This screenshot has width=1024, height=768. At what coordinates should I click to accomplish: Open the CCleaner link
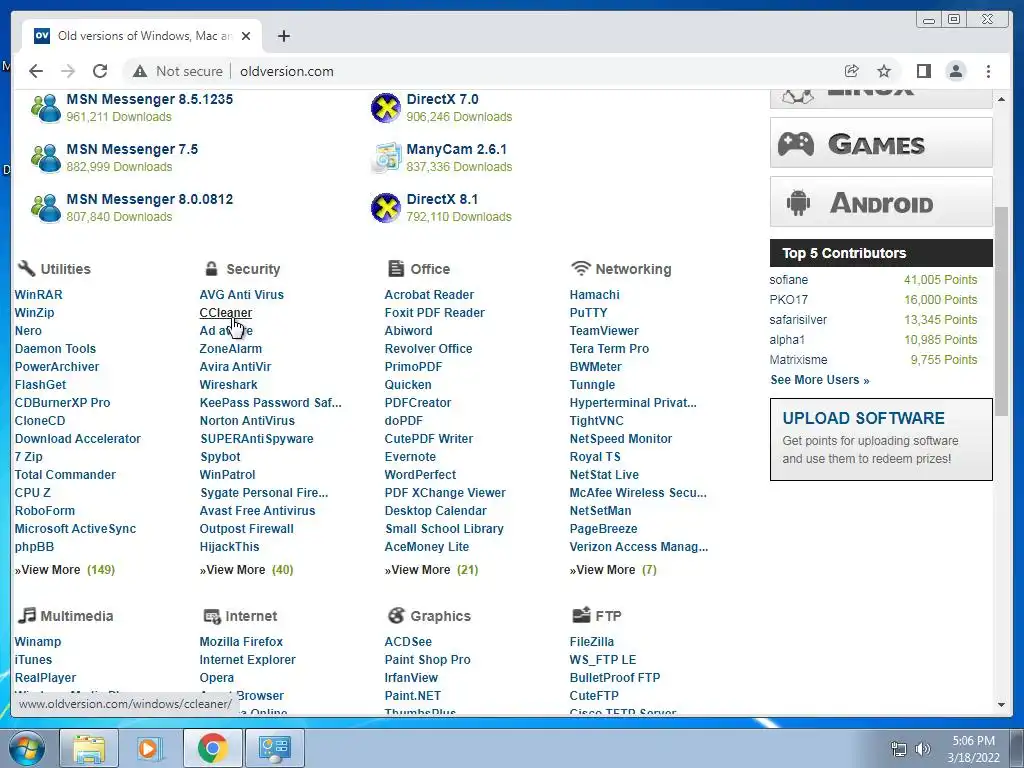point(225,313)
